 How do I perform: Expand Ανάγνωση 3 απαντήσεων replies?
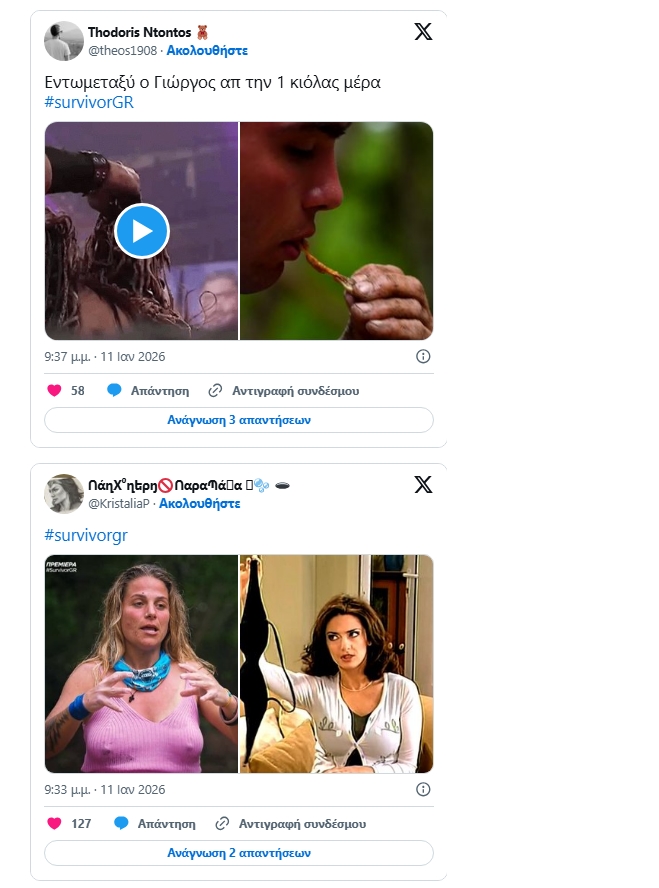coord(239,420)
